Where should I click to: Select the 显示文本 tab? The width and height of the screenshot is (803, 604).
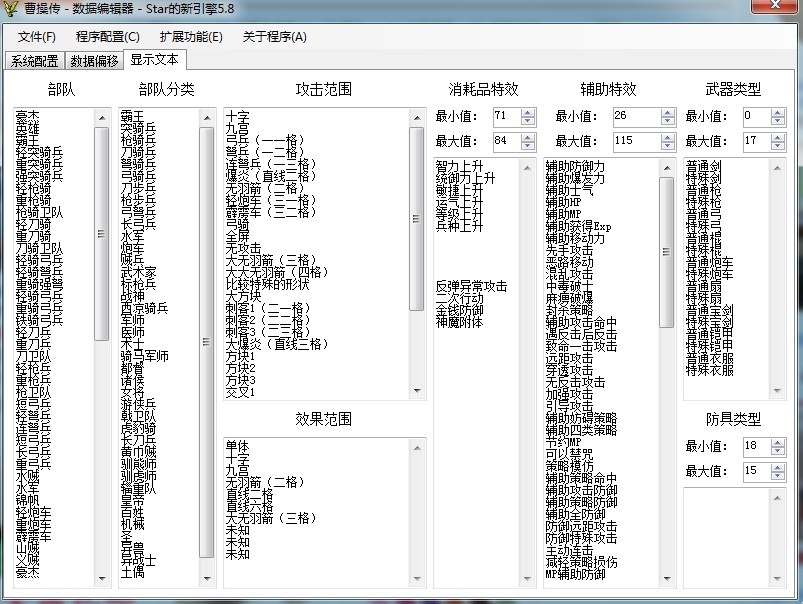154,60
